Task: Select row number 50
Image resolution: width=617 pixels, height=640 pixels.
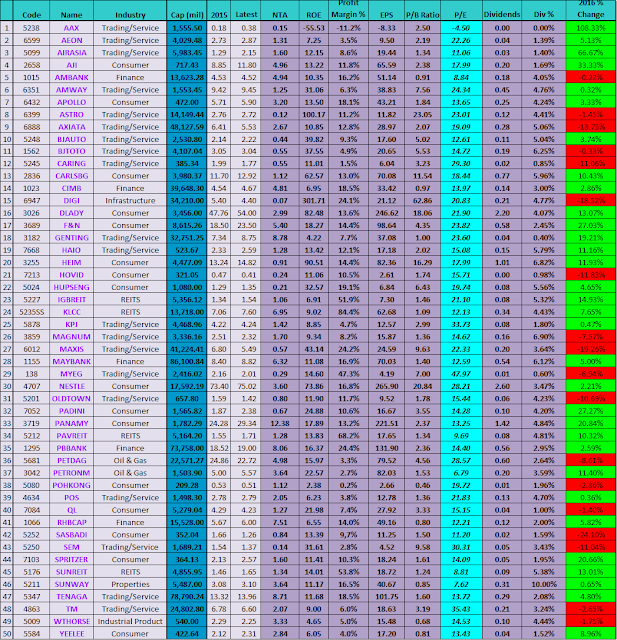Action: click(7, 634)
